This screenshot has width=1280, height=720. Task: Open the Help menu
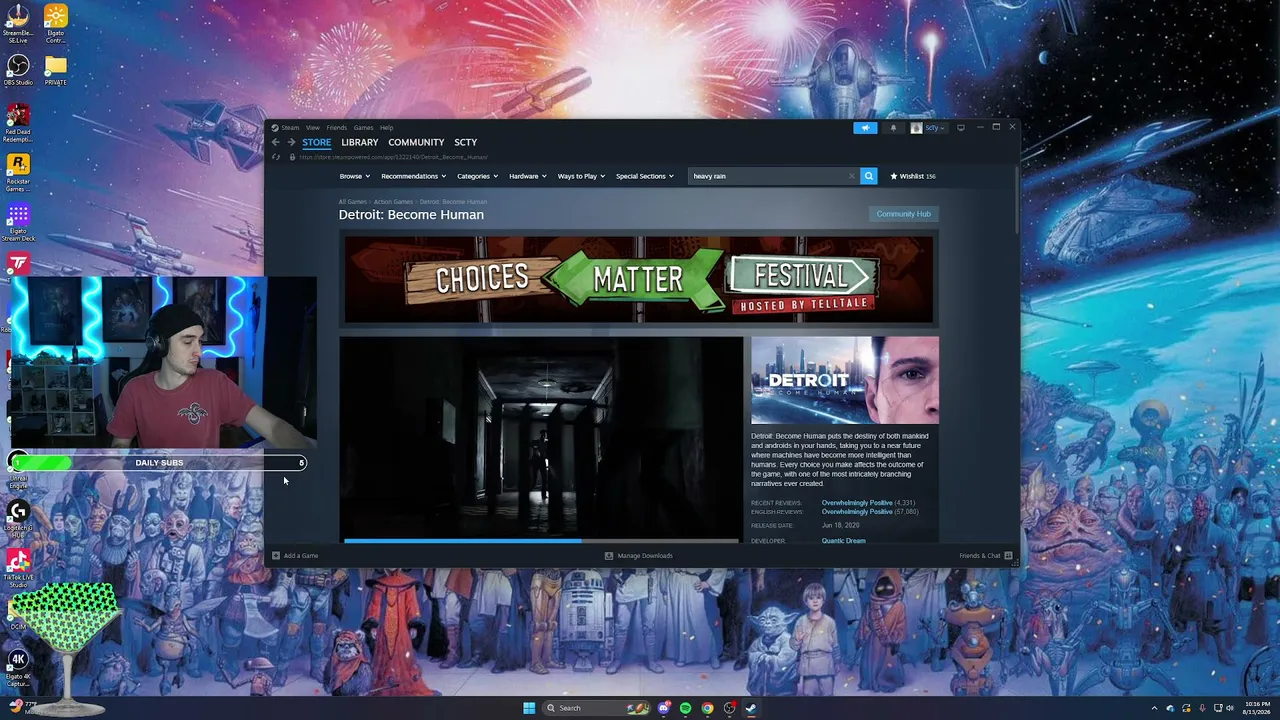click(386, 128)
